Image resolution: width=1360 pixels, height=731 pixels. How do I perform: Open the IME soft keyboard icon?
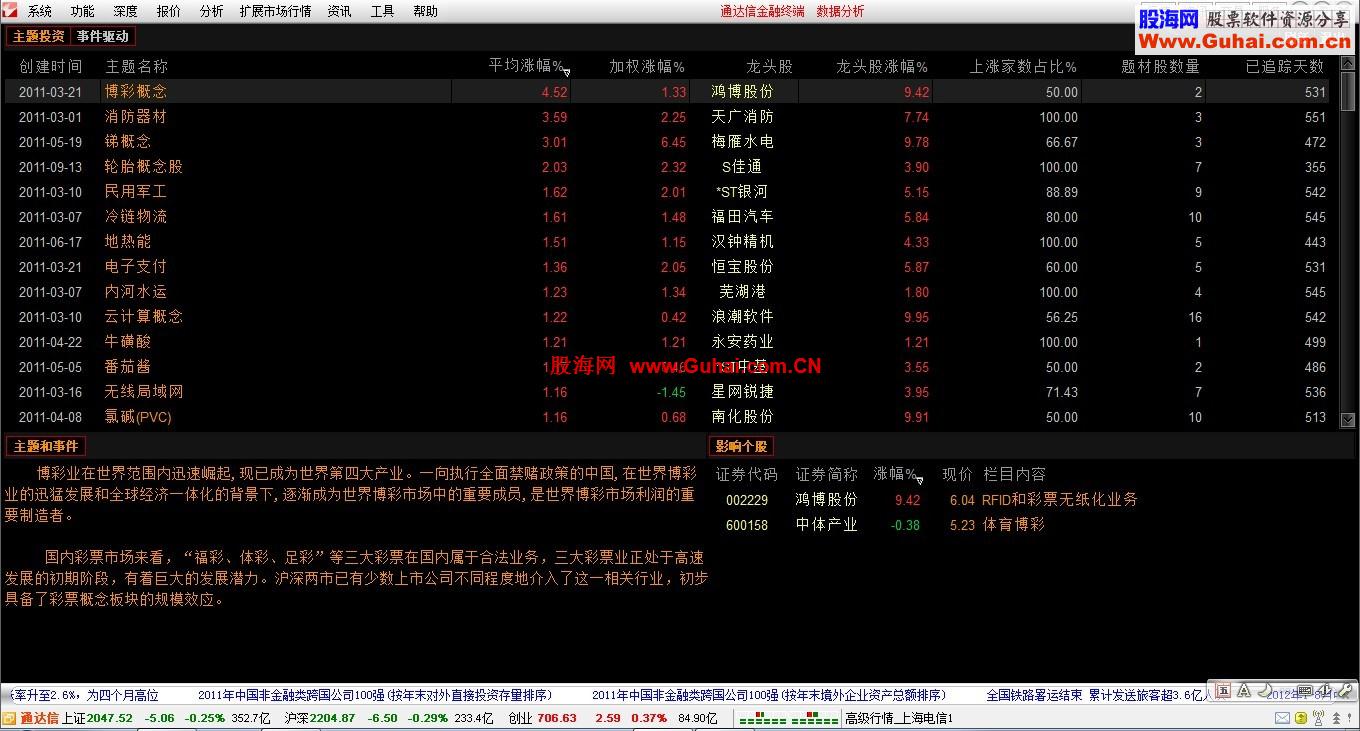tap(1305, 691)
